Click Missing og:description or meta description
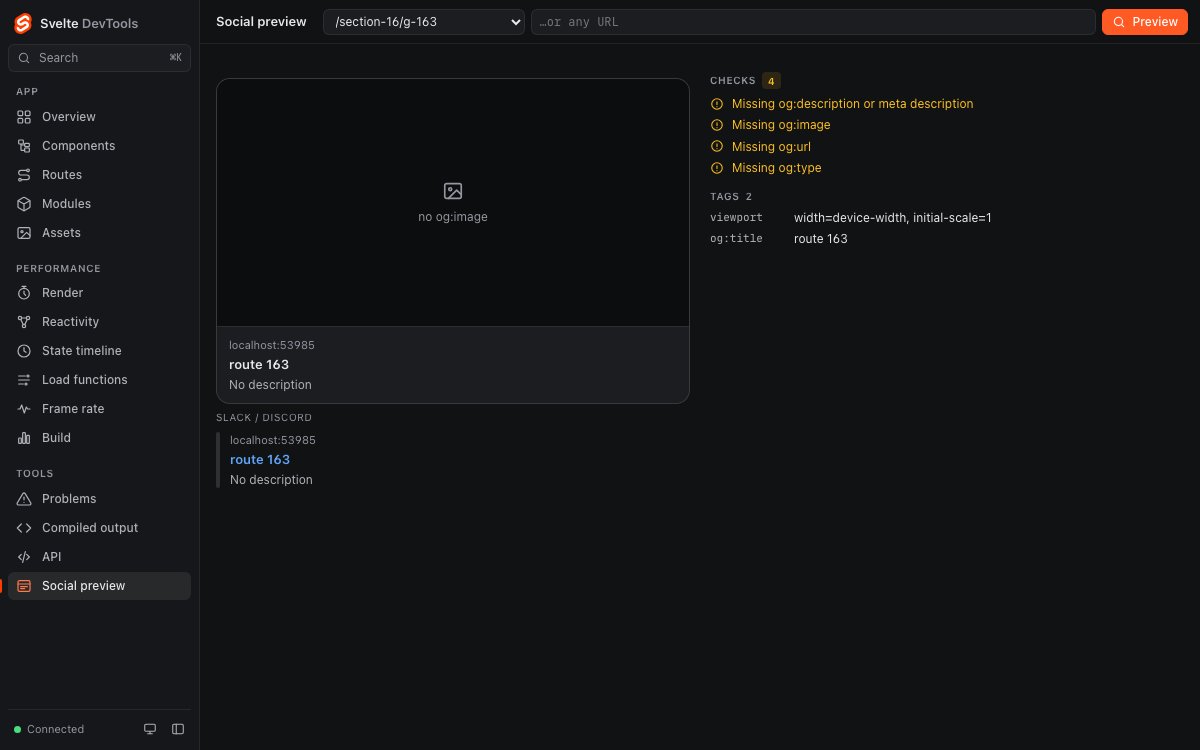The image size is (1200, 750). click(852, 104)
